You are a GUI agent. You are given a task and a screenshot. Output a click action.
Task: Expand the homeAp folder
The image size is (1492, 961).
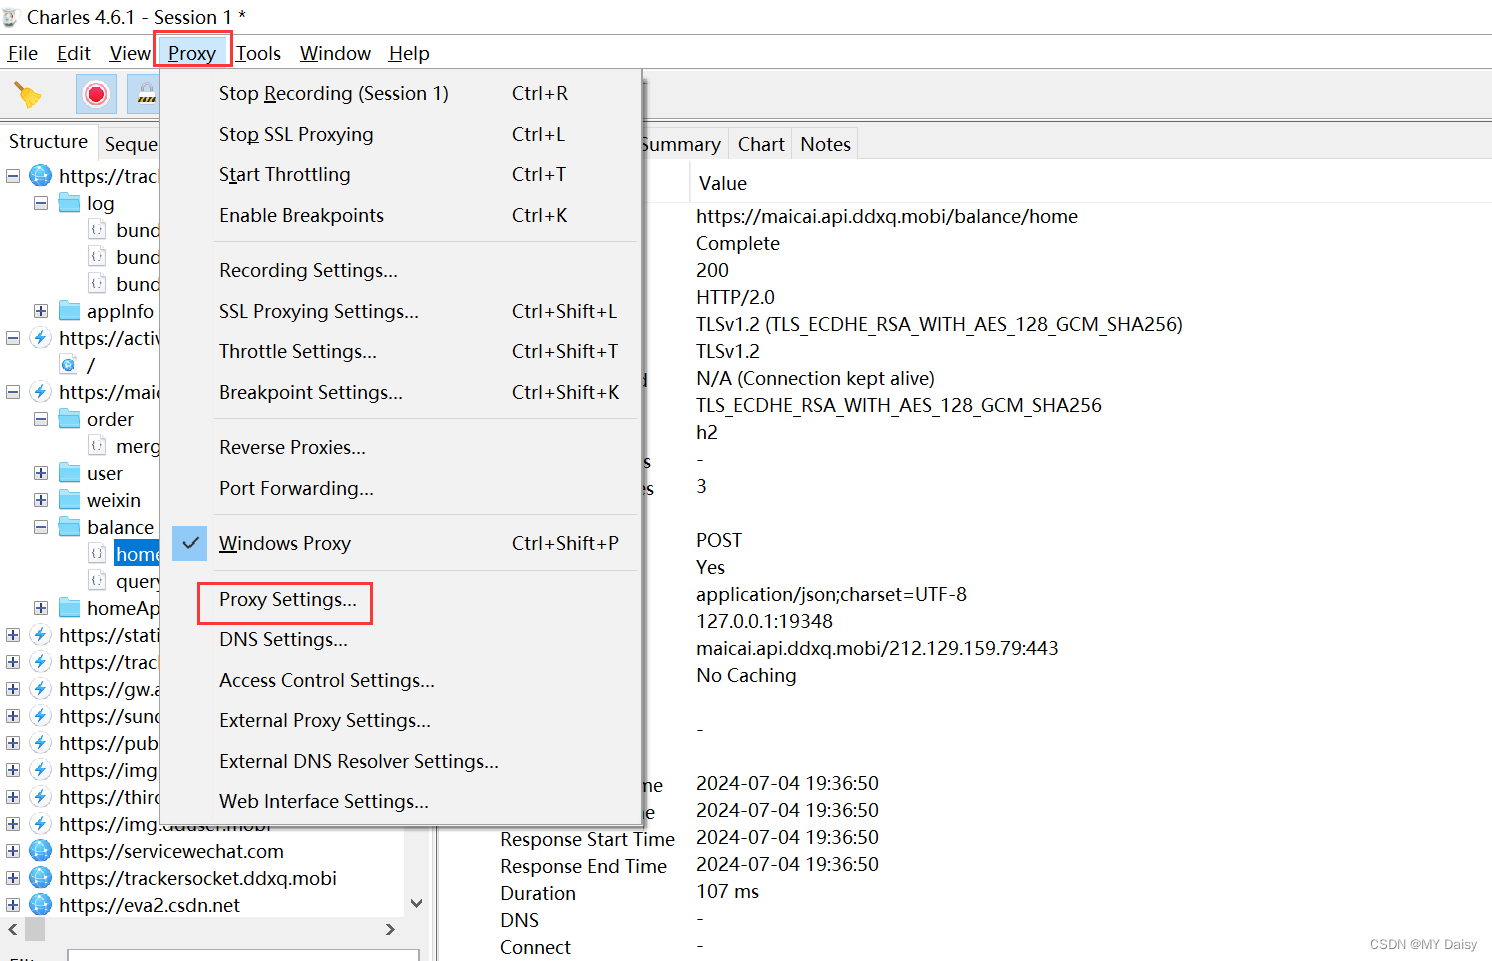click(41, 608)
